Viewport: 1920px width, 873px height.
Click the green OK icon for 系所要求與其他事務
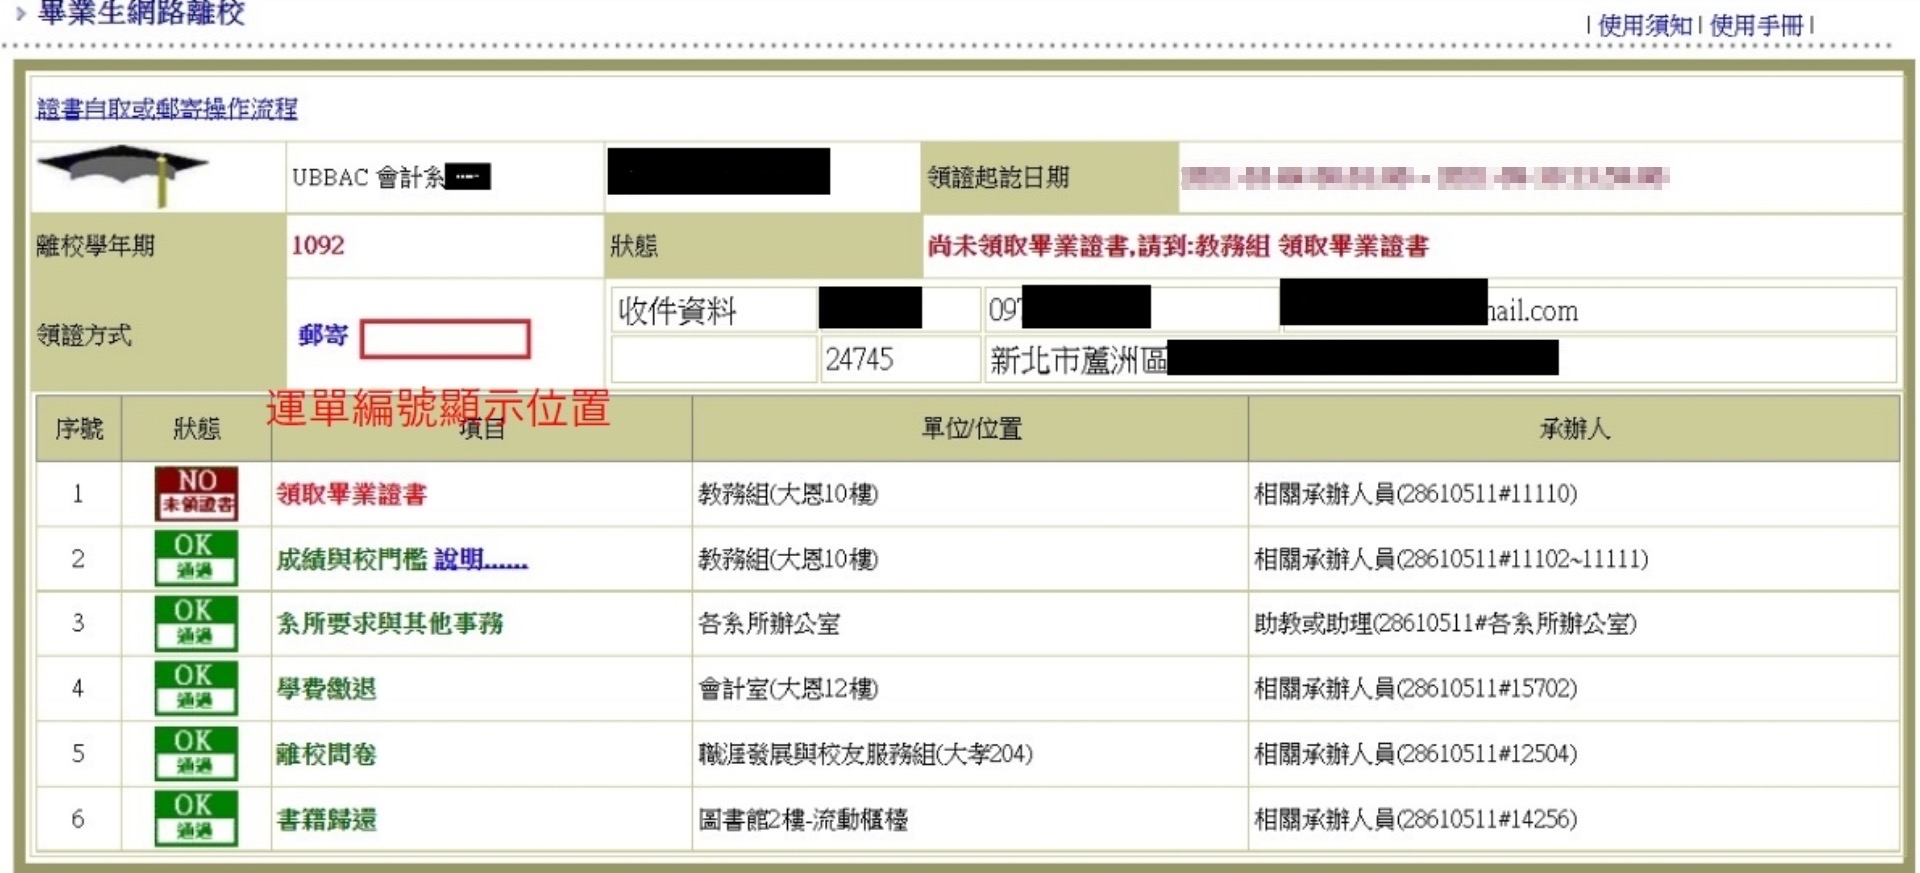[196, 623]
